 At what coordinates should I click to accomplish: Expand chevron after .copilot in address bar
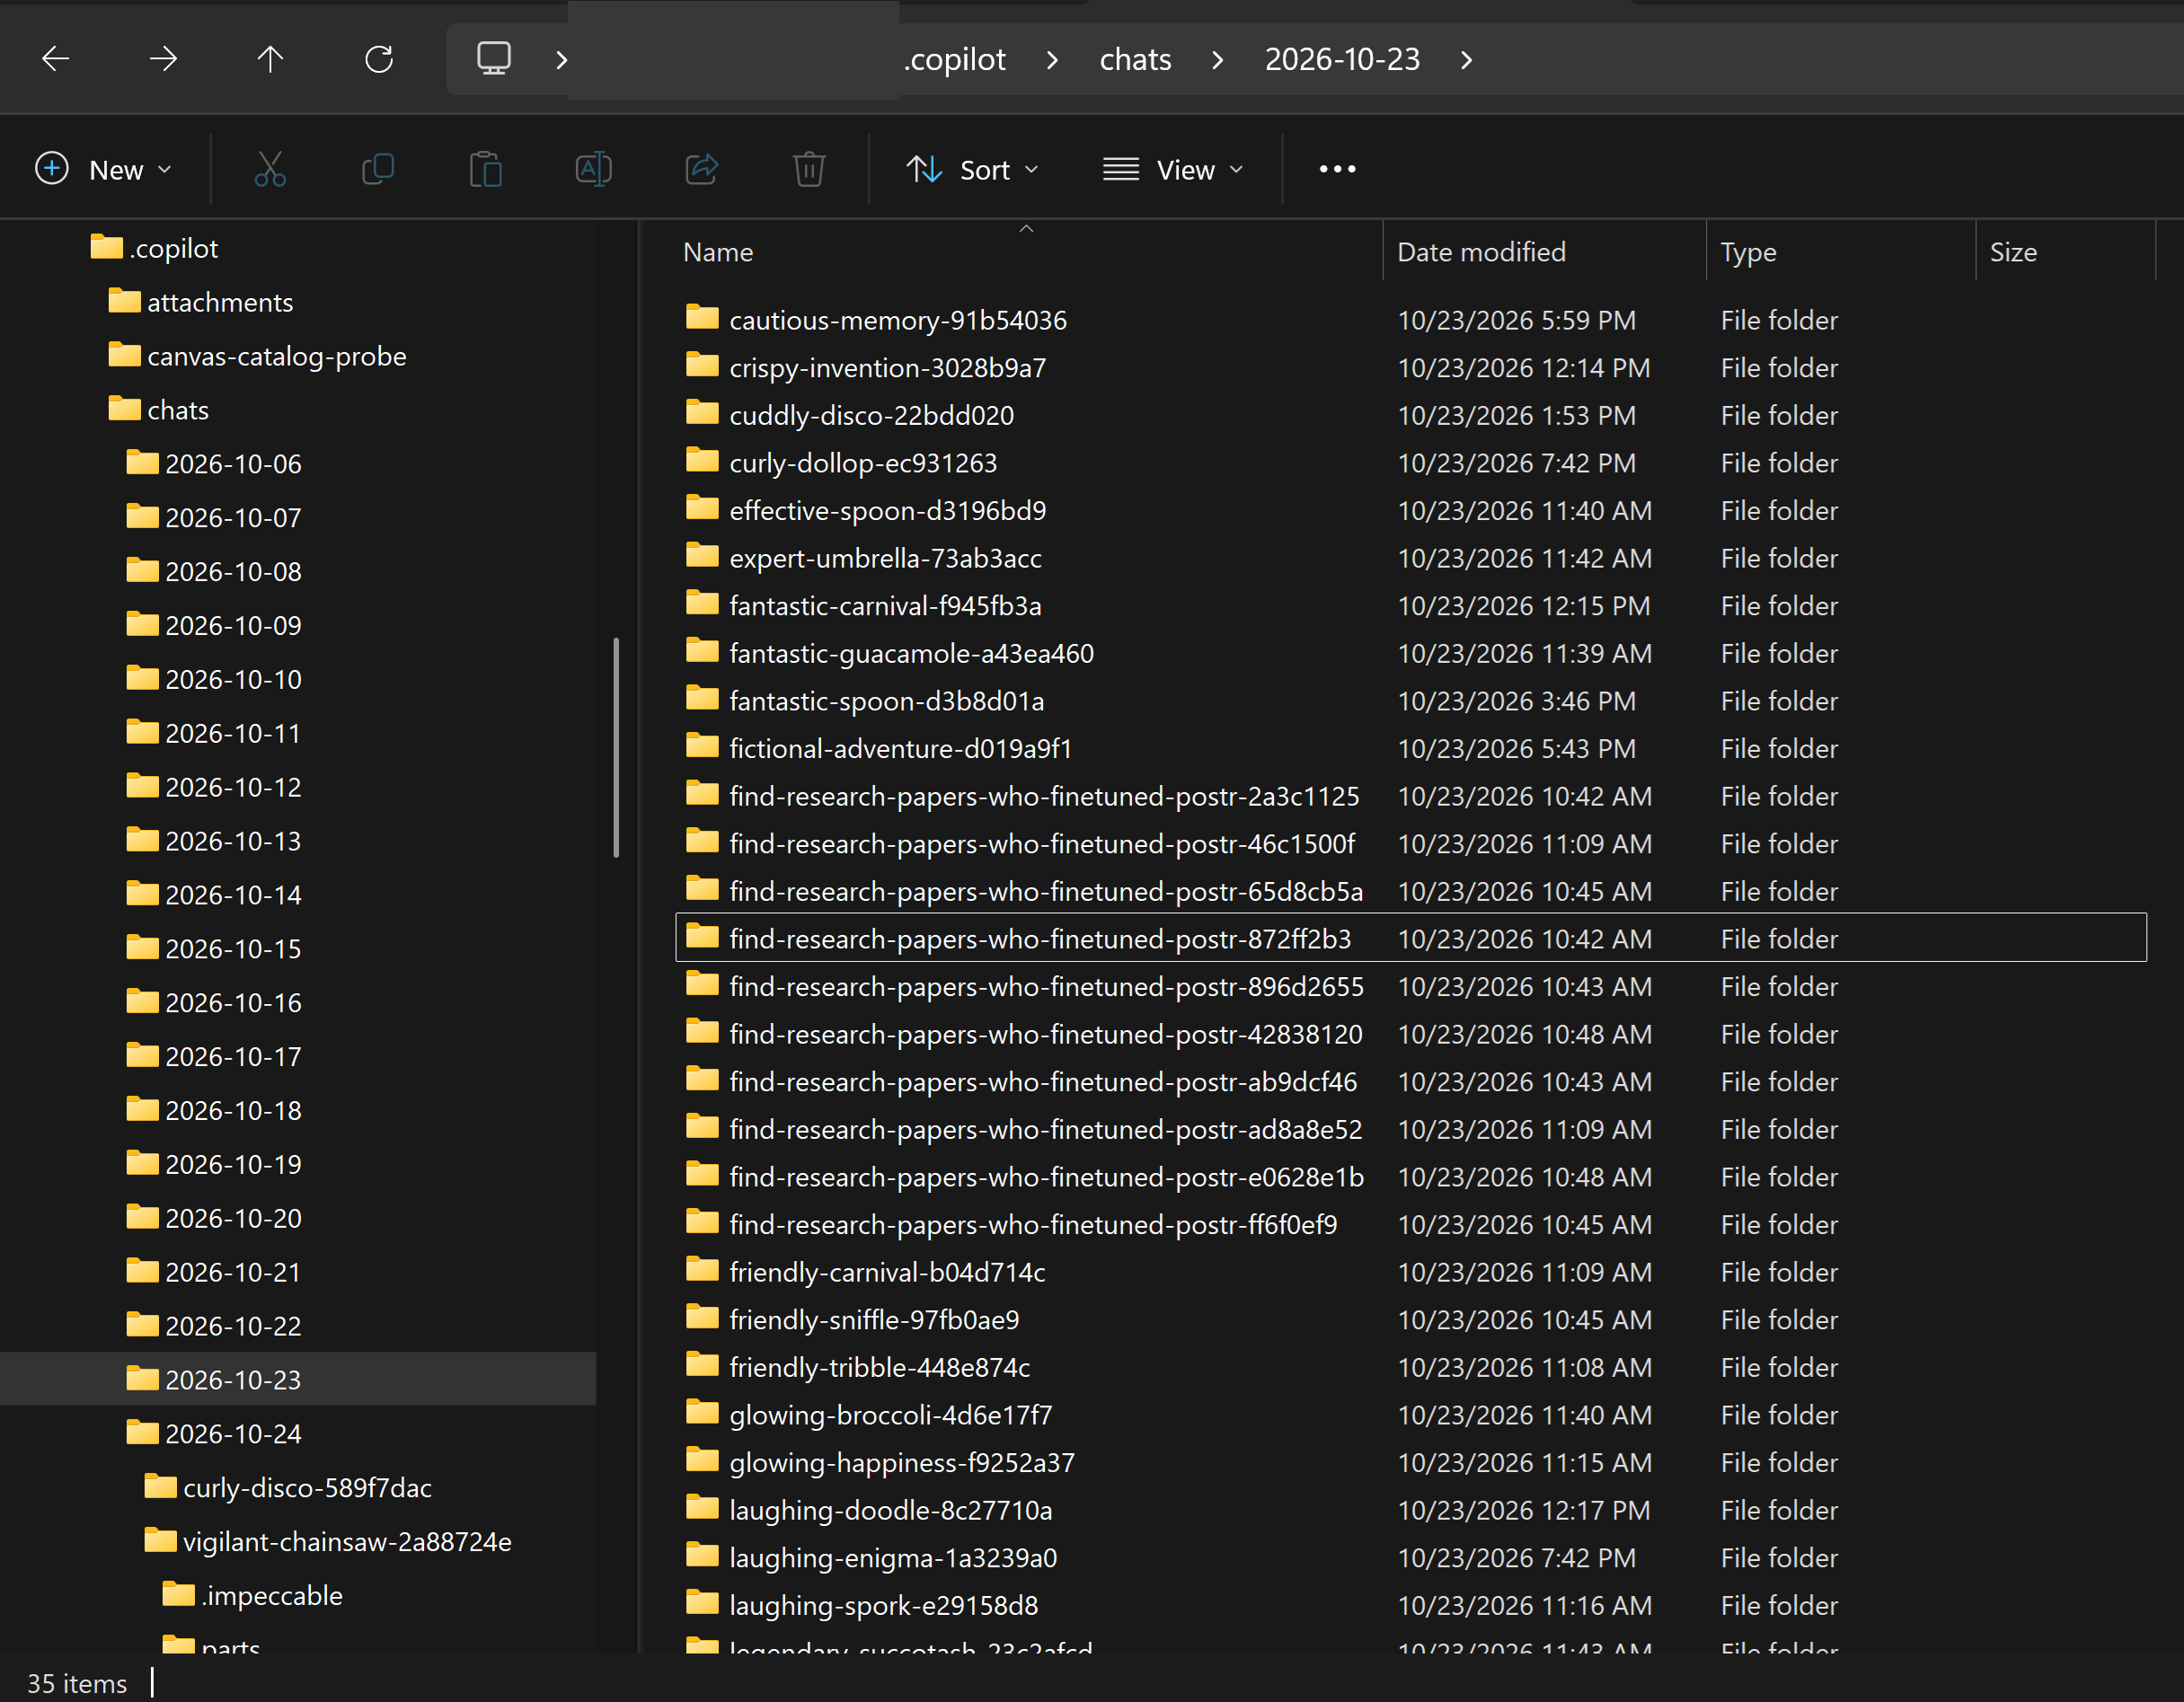pos(1052,60)
